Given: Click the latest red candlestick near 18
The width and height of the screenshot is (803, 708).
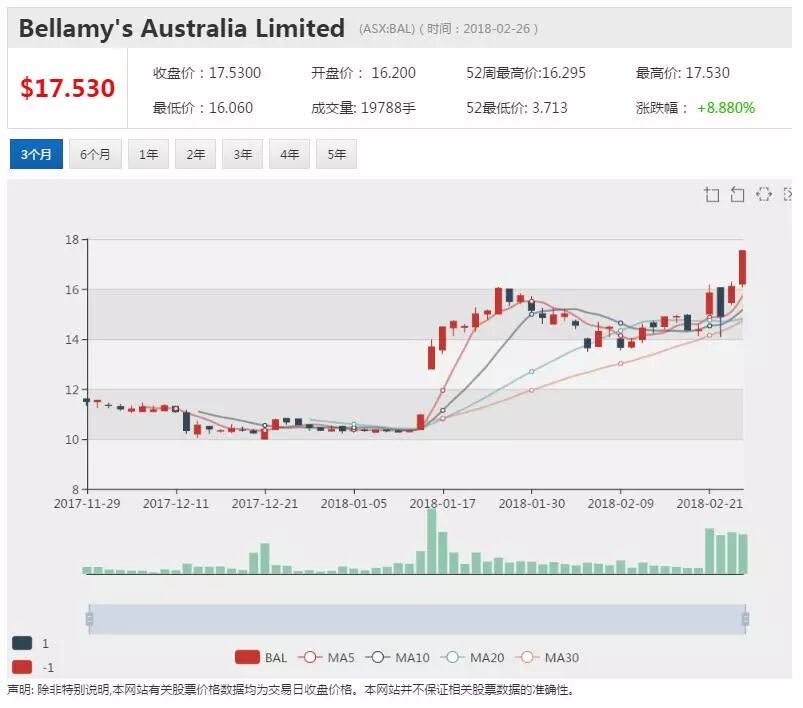Looking at the screenshot, I should point(743,267).
